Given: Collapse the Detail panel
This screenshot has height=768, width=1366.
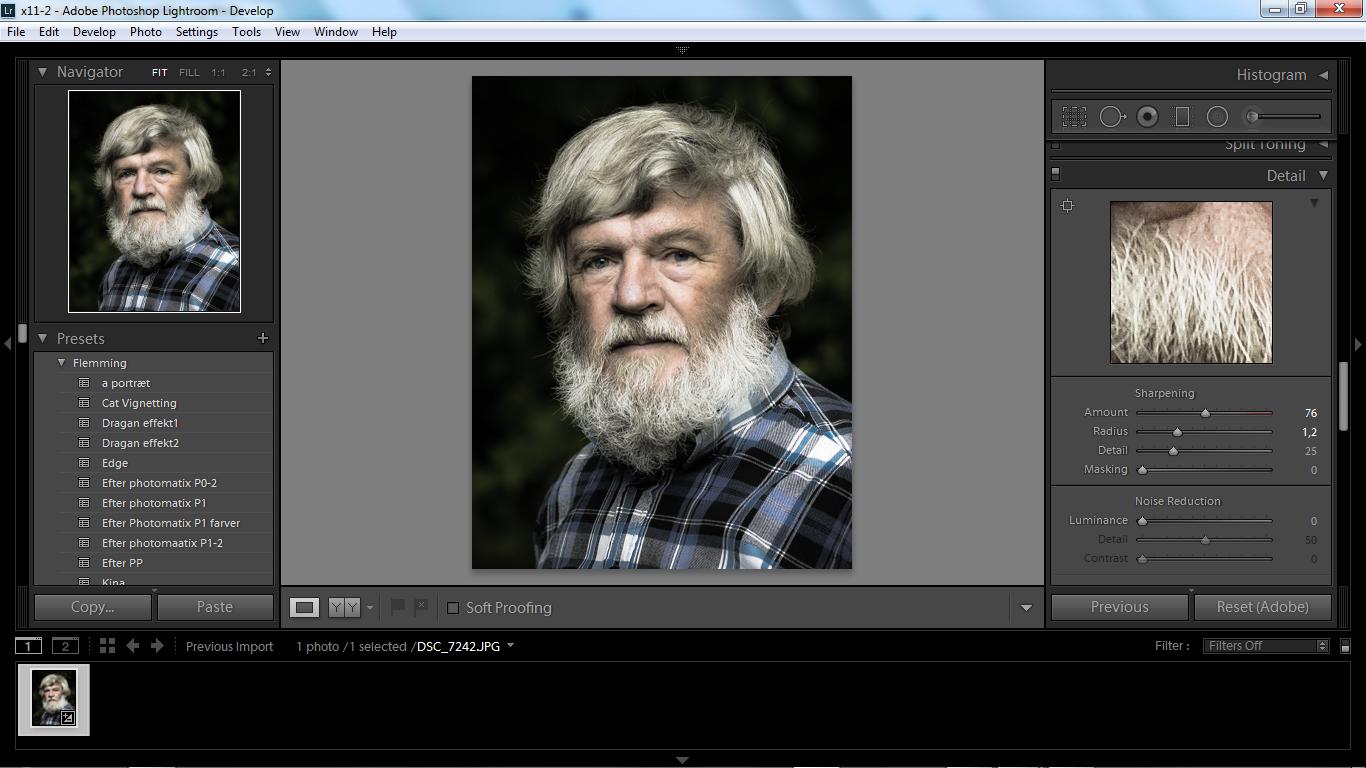Looking at the screenshot, I should 1323,175.
